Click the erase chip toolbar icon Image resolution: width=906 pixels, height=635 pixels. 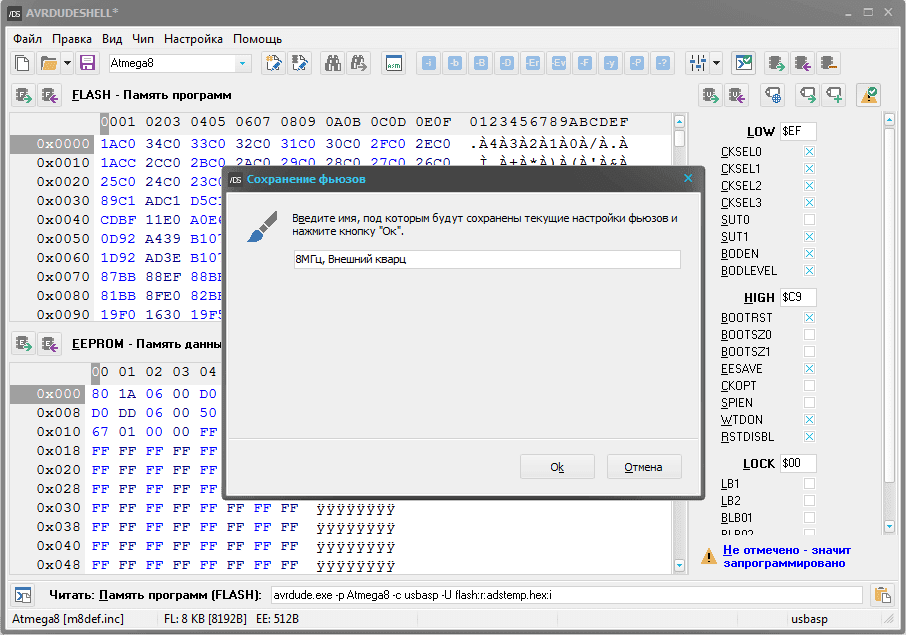tap(829, 63)
